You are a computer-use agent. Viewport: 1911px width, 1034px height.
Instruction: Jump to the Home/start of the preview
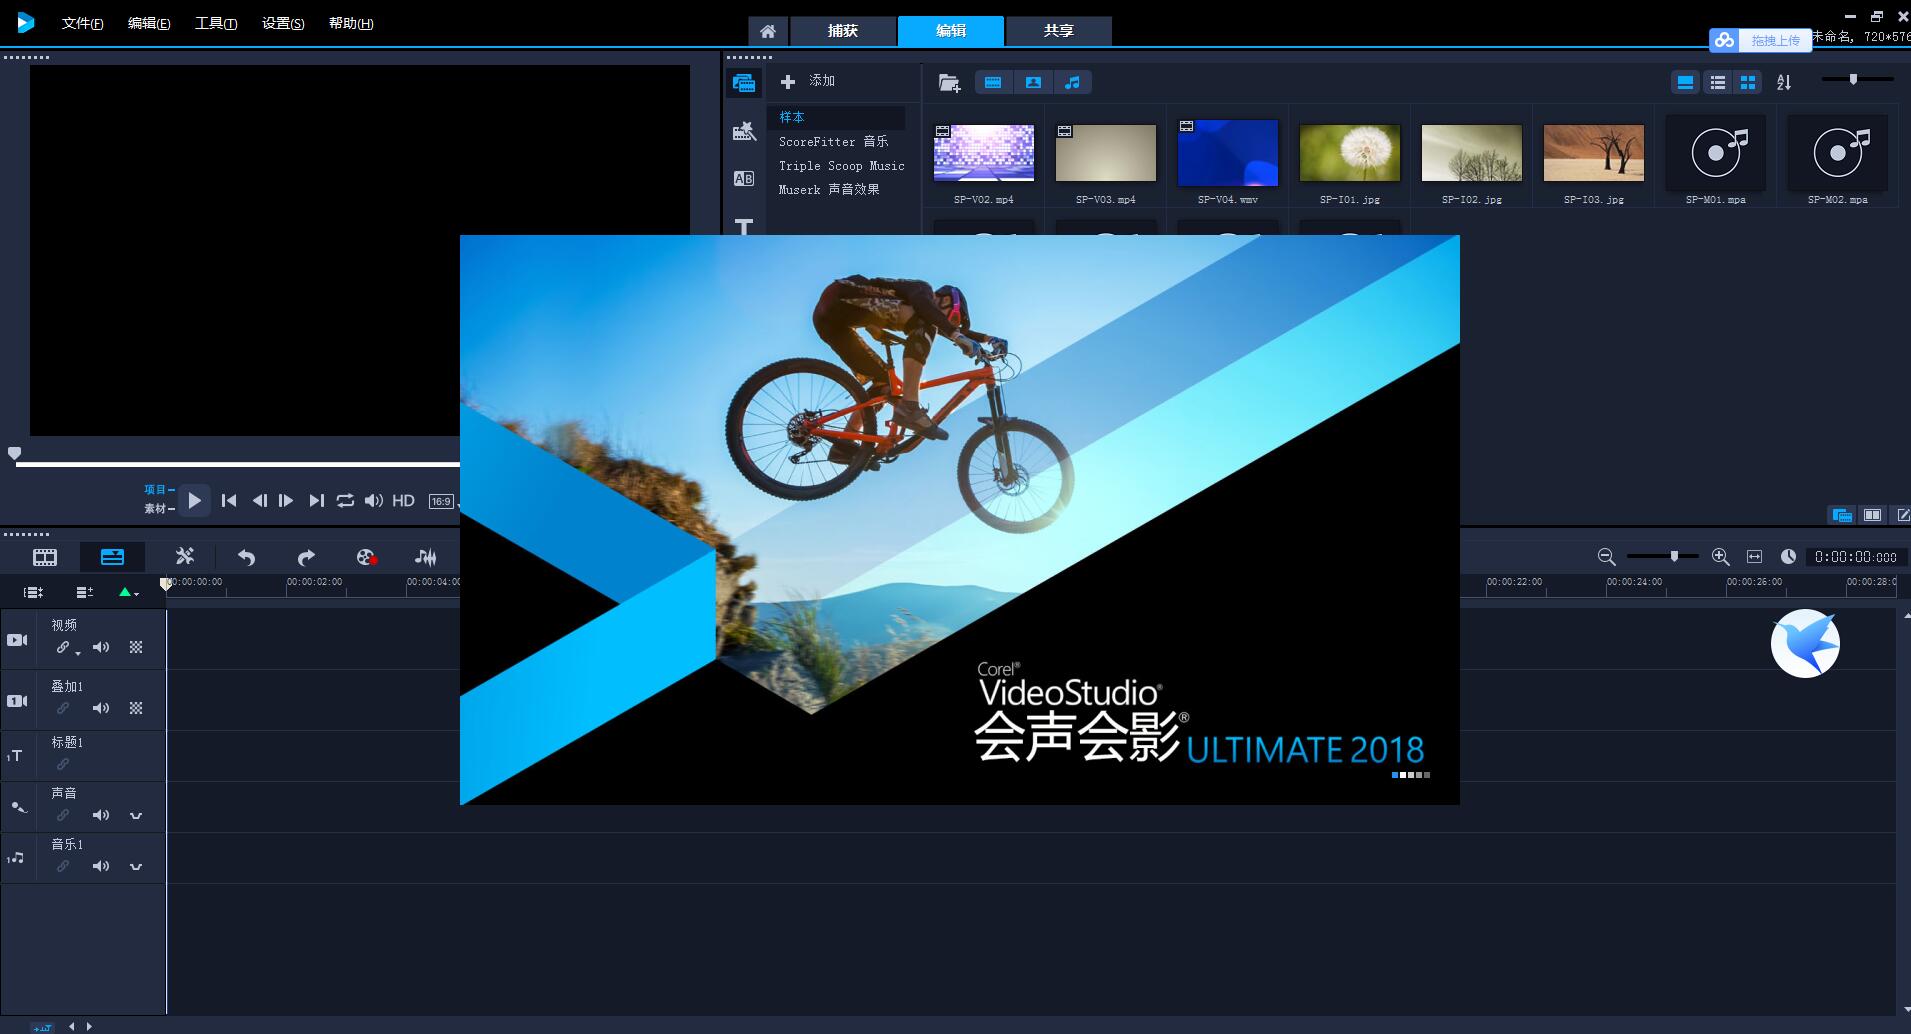[x=229, y=500]
